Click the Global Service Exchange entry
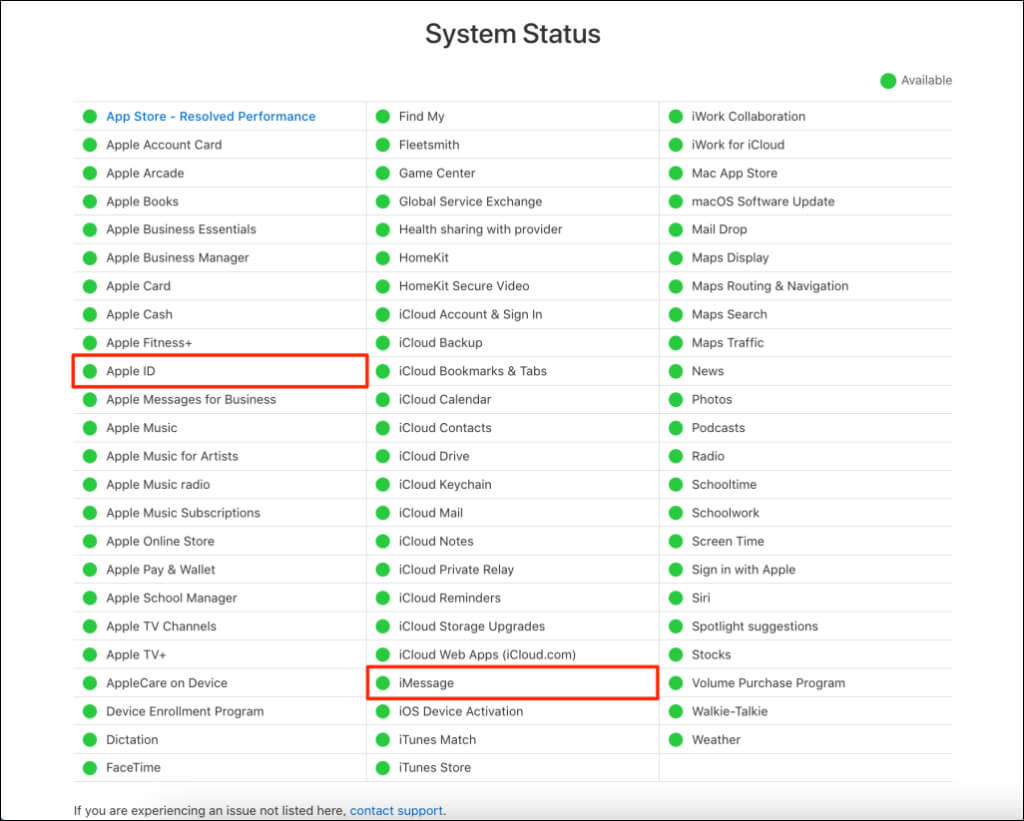1024x821 pixels. click(470, 201)
